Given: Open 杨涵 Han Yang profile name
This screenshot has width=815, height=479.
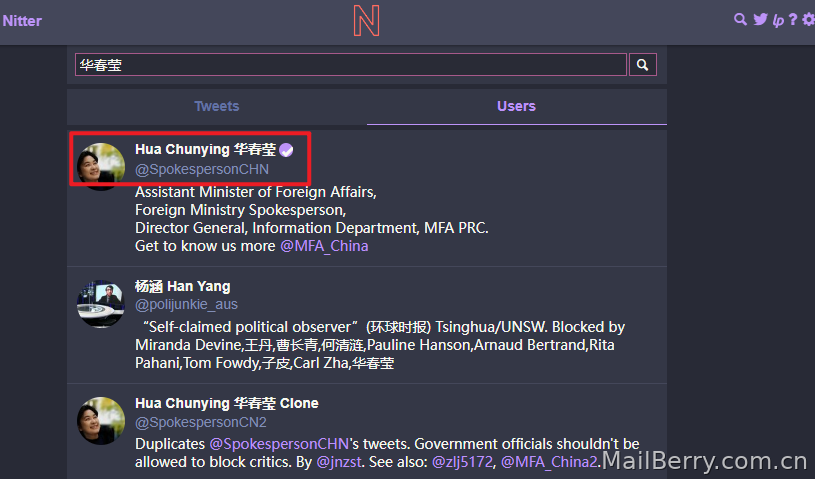Looking at the screenshot, I should [x=182, y=286].
